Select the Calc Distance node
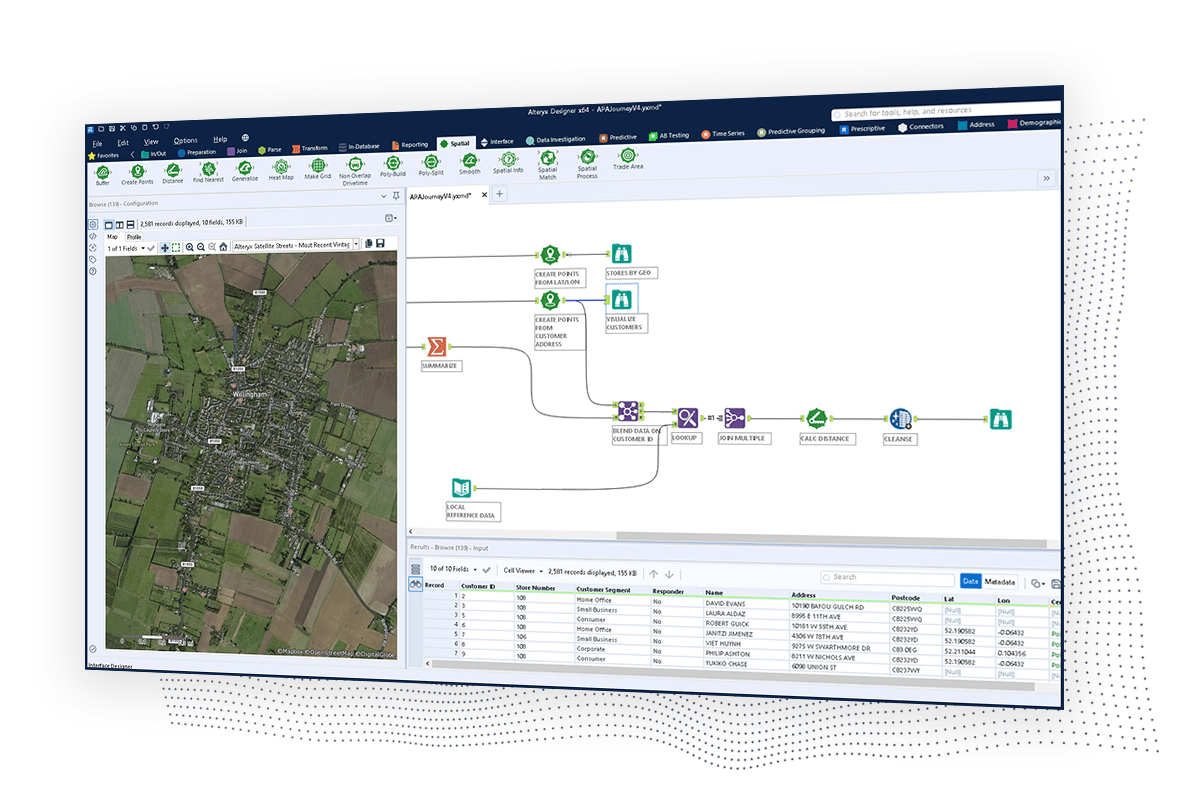 pos(817,418)
